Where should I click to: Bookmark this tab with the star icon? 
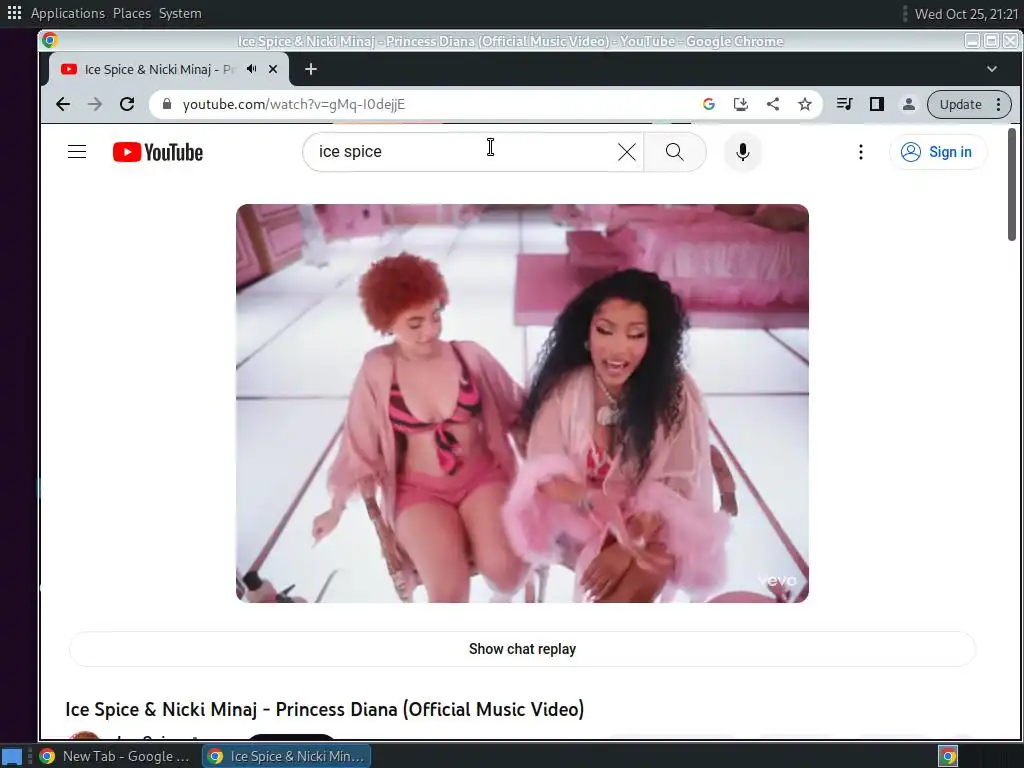pos(805,104)
